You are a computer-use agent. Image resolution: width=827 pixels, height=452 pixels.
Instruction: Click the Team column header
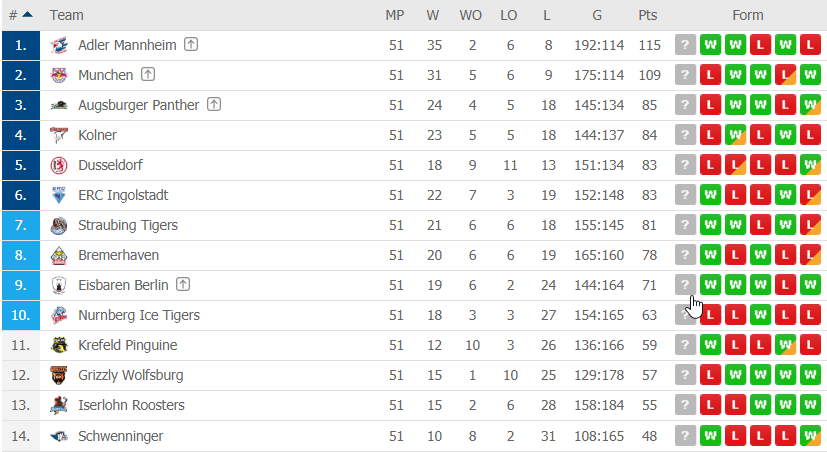66,15
